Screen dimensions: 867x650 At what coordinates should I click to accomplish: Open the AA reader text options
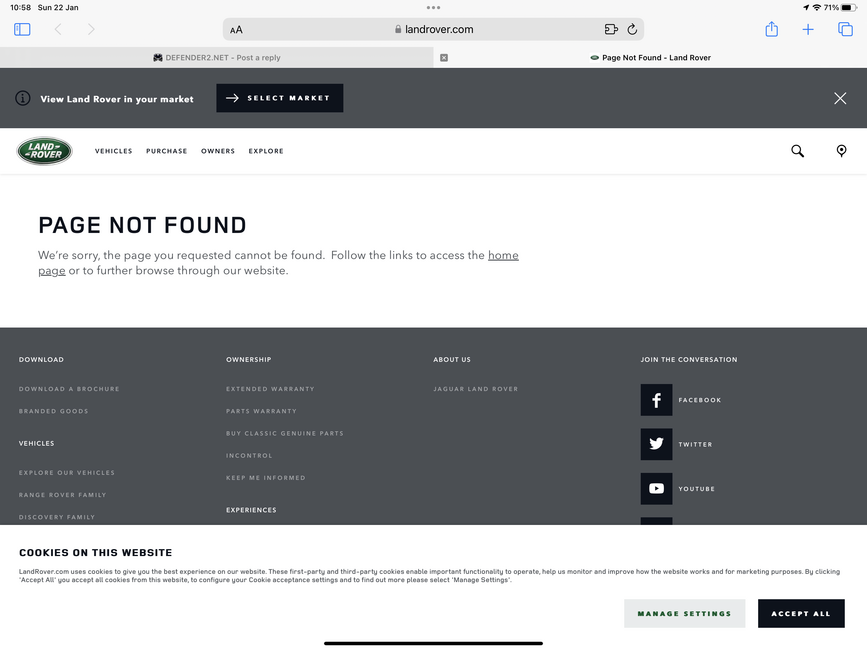coord(236,30)
